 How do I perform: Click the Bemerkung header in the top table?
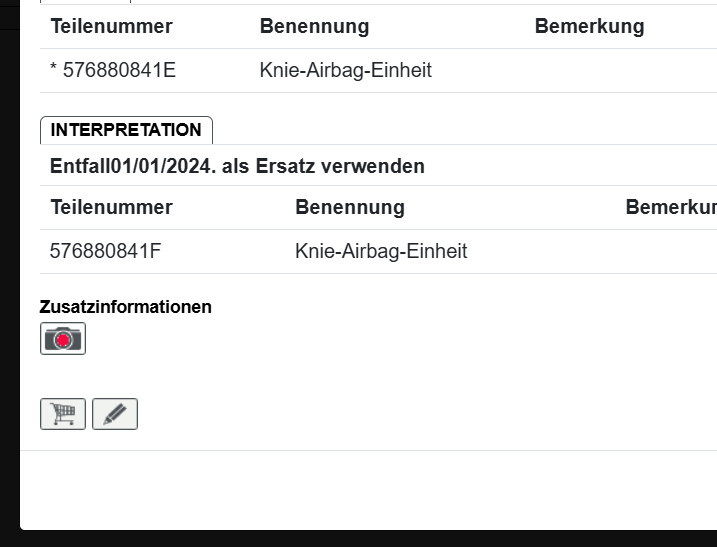[589, 27]
